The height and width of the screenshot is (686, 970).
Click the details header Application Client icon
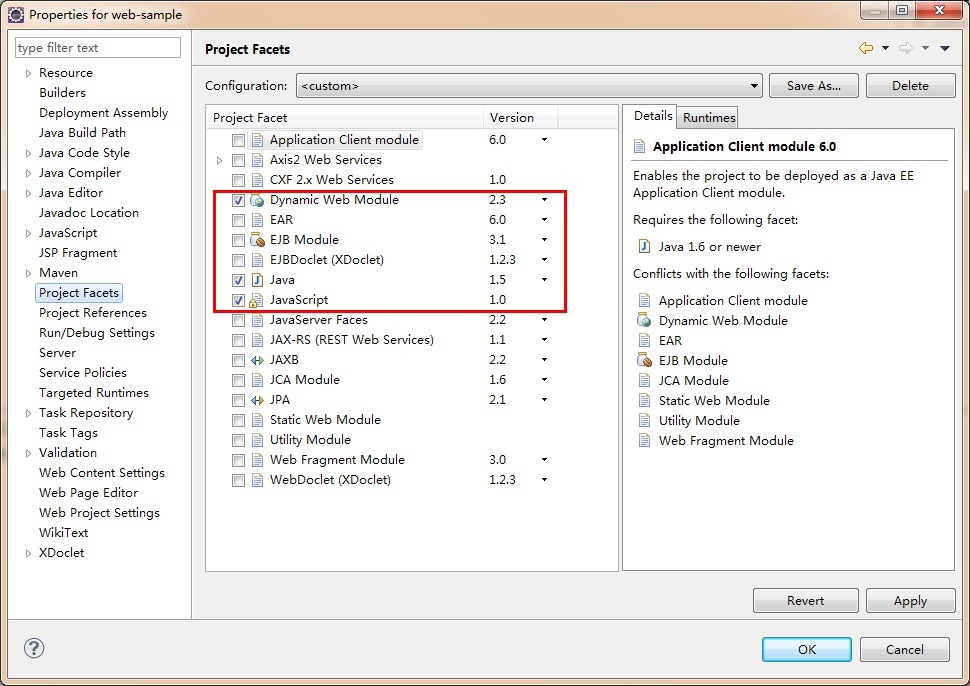click(x=640, y=147)
